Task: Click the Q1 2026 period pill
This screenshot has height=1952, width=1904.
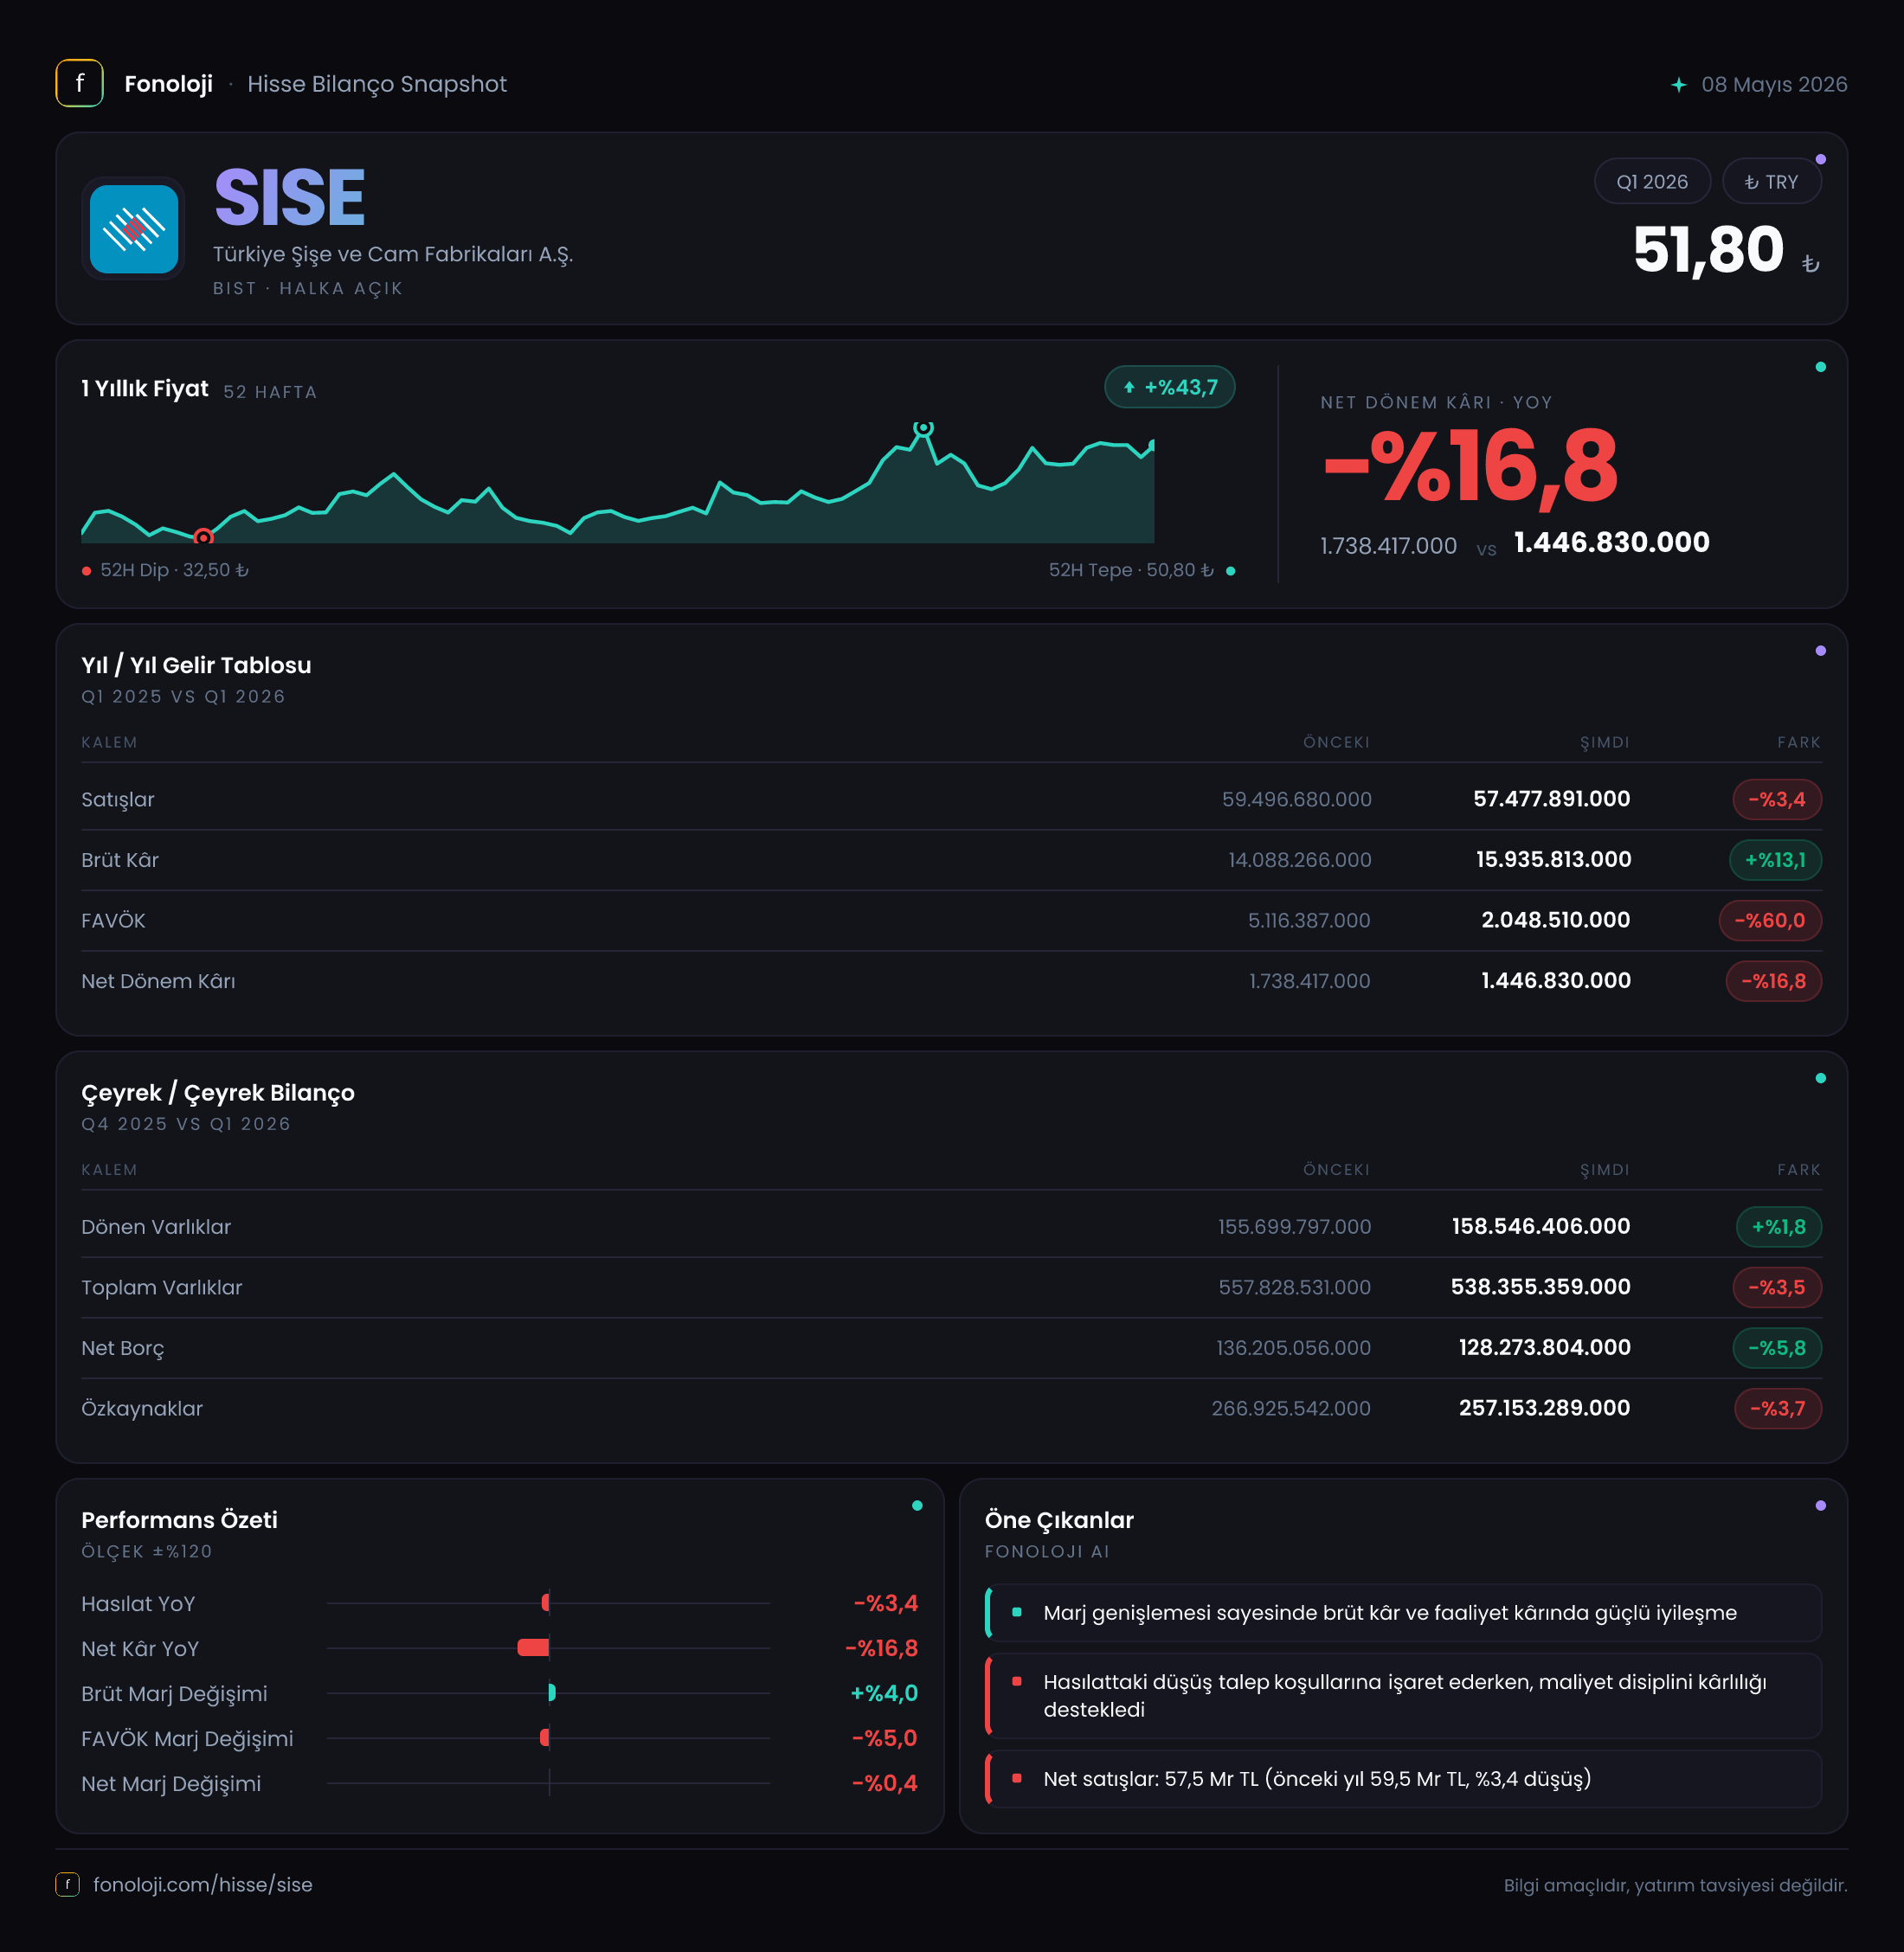Action: 1652,182
